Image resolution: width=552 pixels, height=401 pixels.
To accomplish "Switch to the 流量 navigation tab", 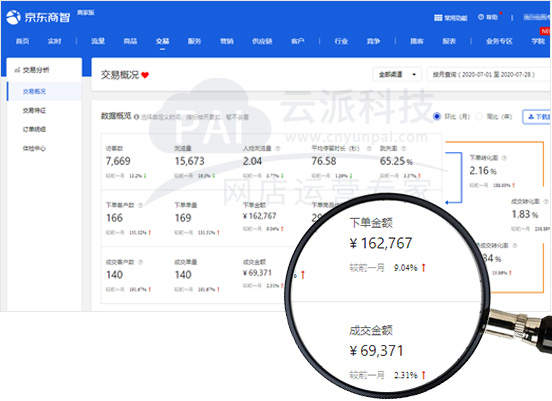I will coord(98,41).
